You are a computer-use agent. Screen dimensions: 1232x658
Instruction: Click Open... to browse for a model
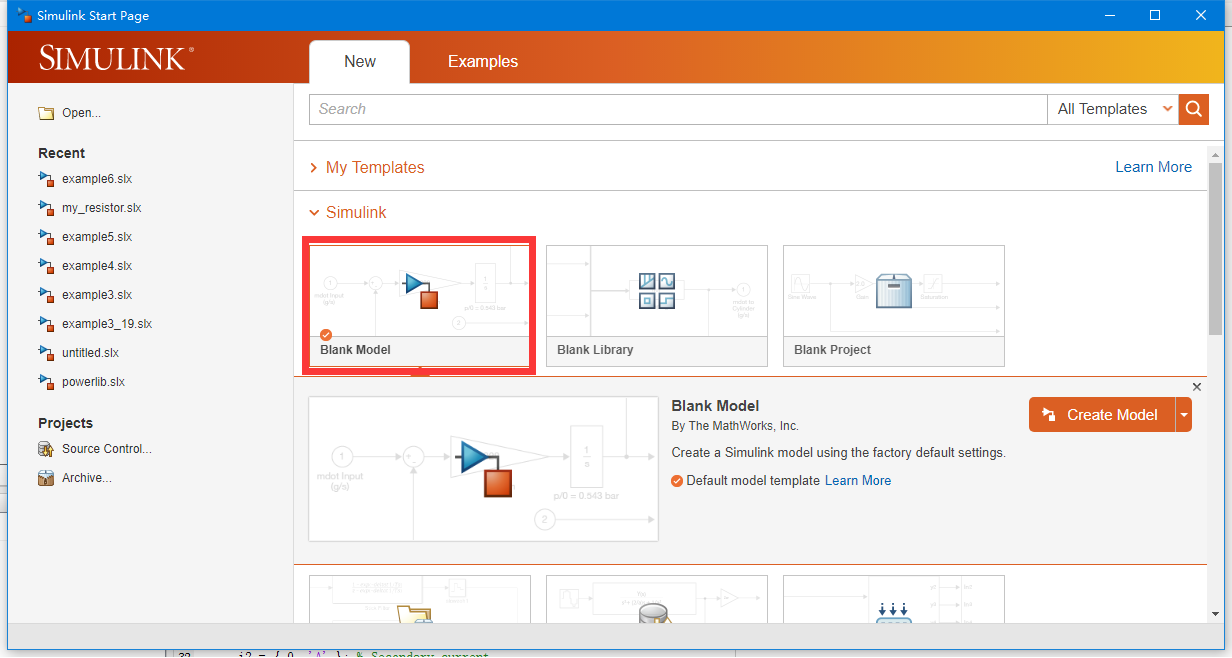tap(81, 113)
